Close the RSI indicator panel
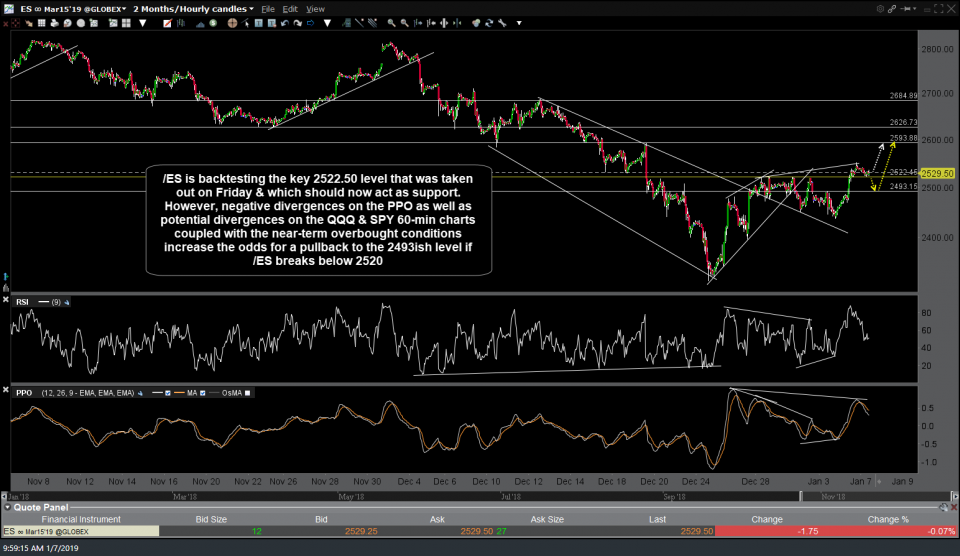The height and width of the screenshot is (556, 960). click(x=6, y=299)
